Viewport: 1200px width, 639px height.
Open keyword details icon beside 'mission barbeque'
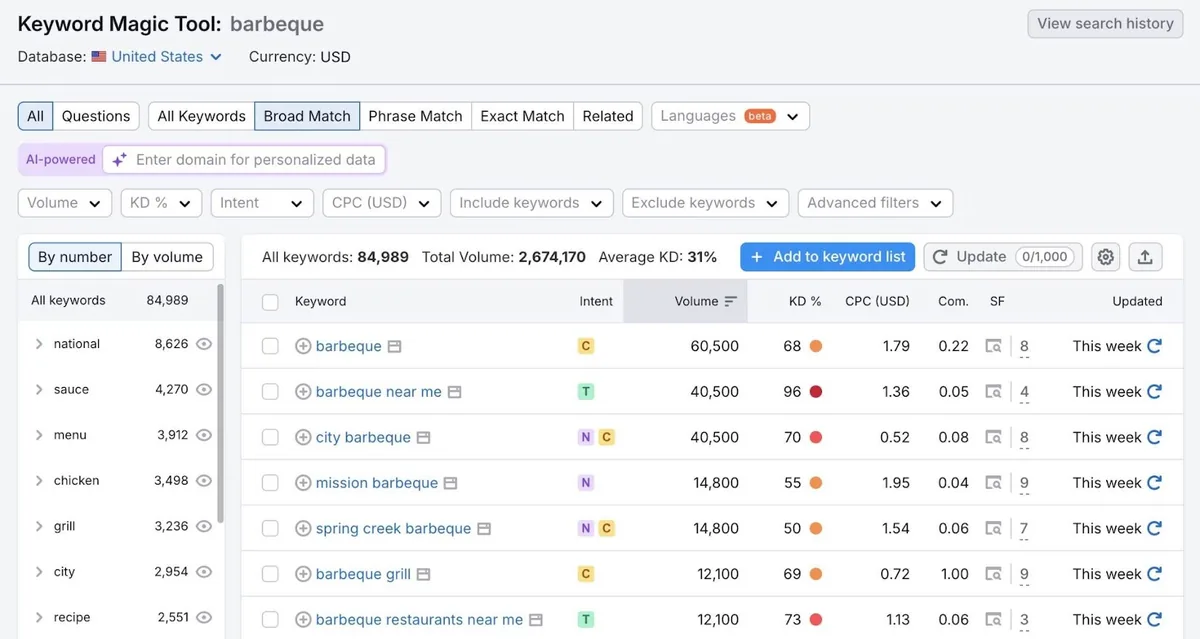pyautogui.click(x=450, y=483)
